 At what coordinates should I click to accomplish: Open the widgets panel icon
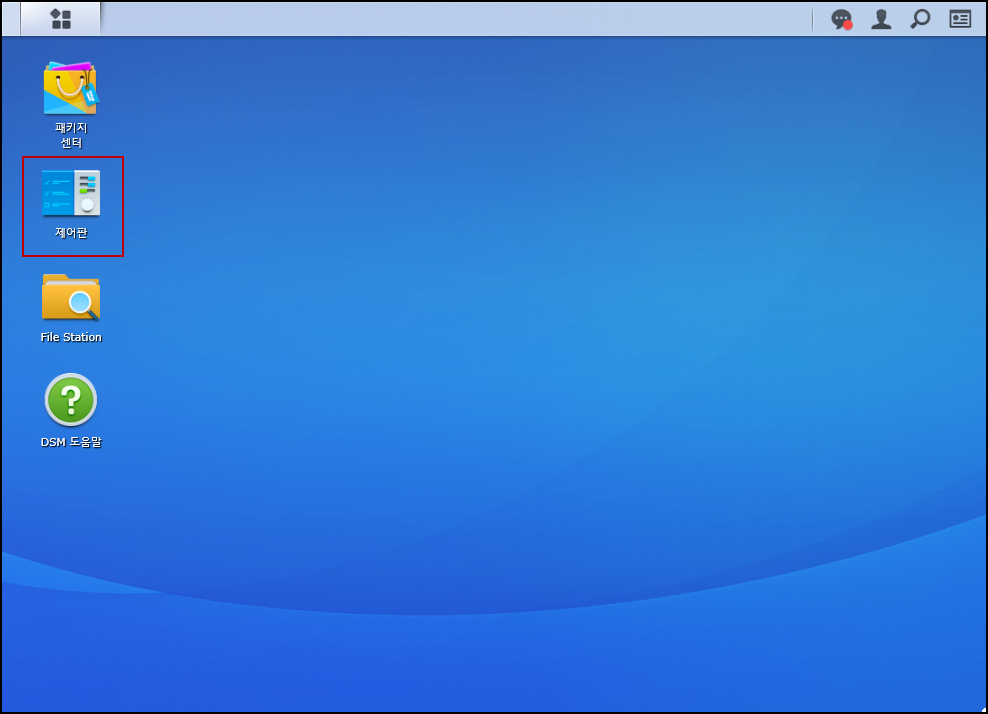click(x=960, y=19)
